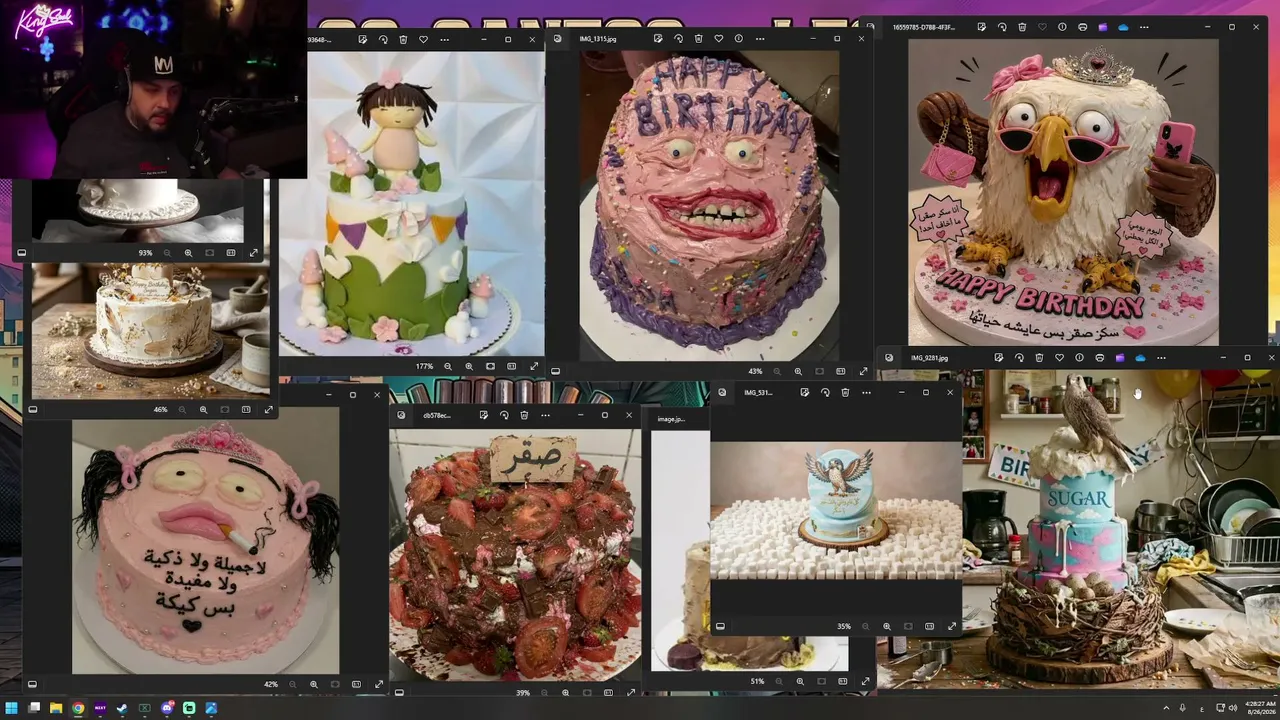The width and height of the screenshot is (1280, 720).
Task: Delete the image in the IMG_531 window
Action: [845, 393]
